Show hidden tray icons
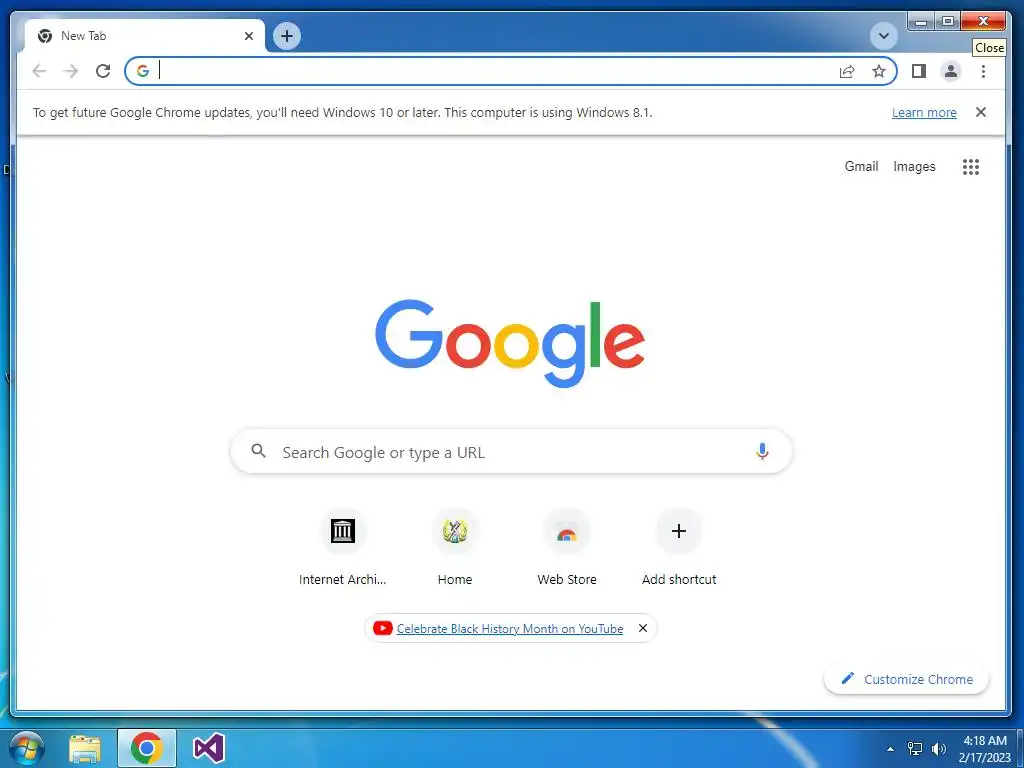 [x=890, y=749]
